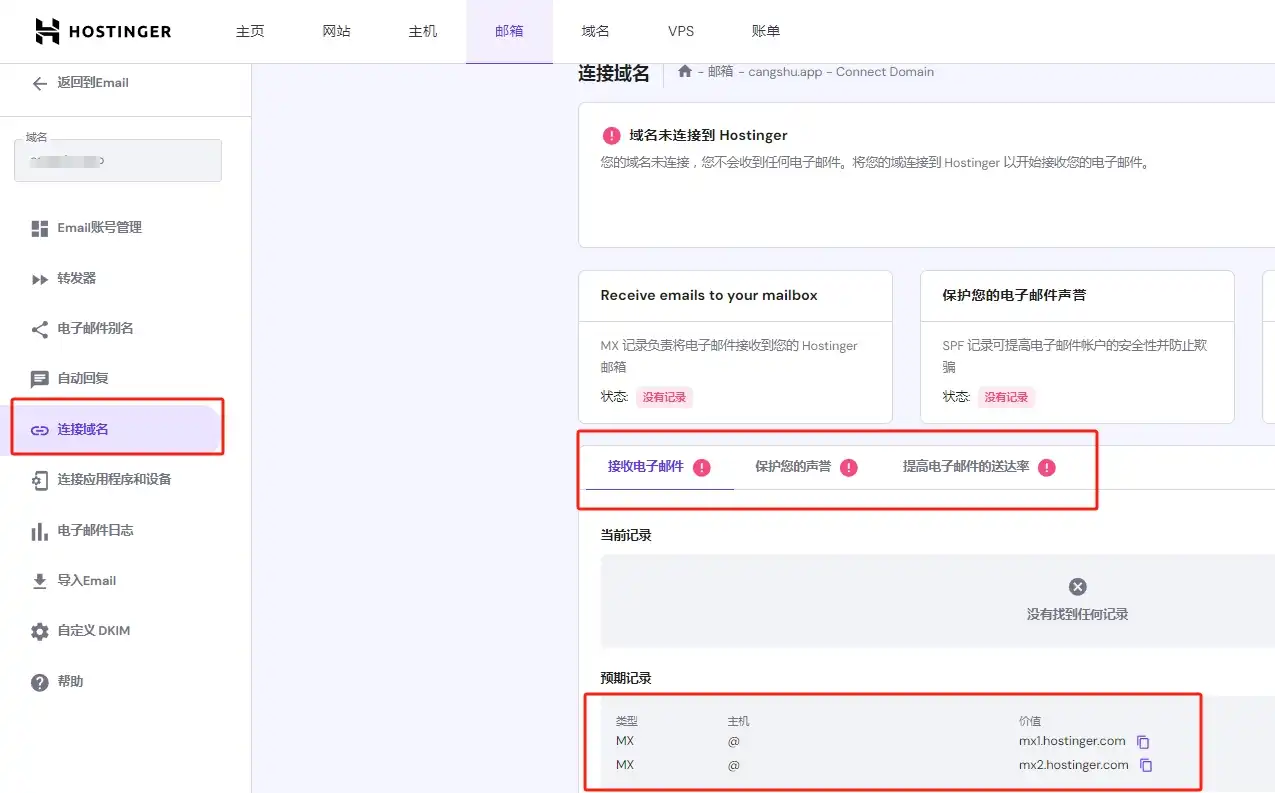Open 账单 in the top navigation
The height and width of the screenshot is (793, 1275).
click(765, 31)
